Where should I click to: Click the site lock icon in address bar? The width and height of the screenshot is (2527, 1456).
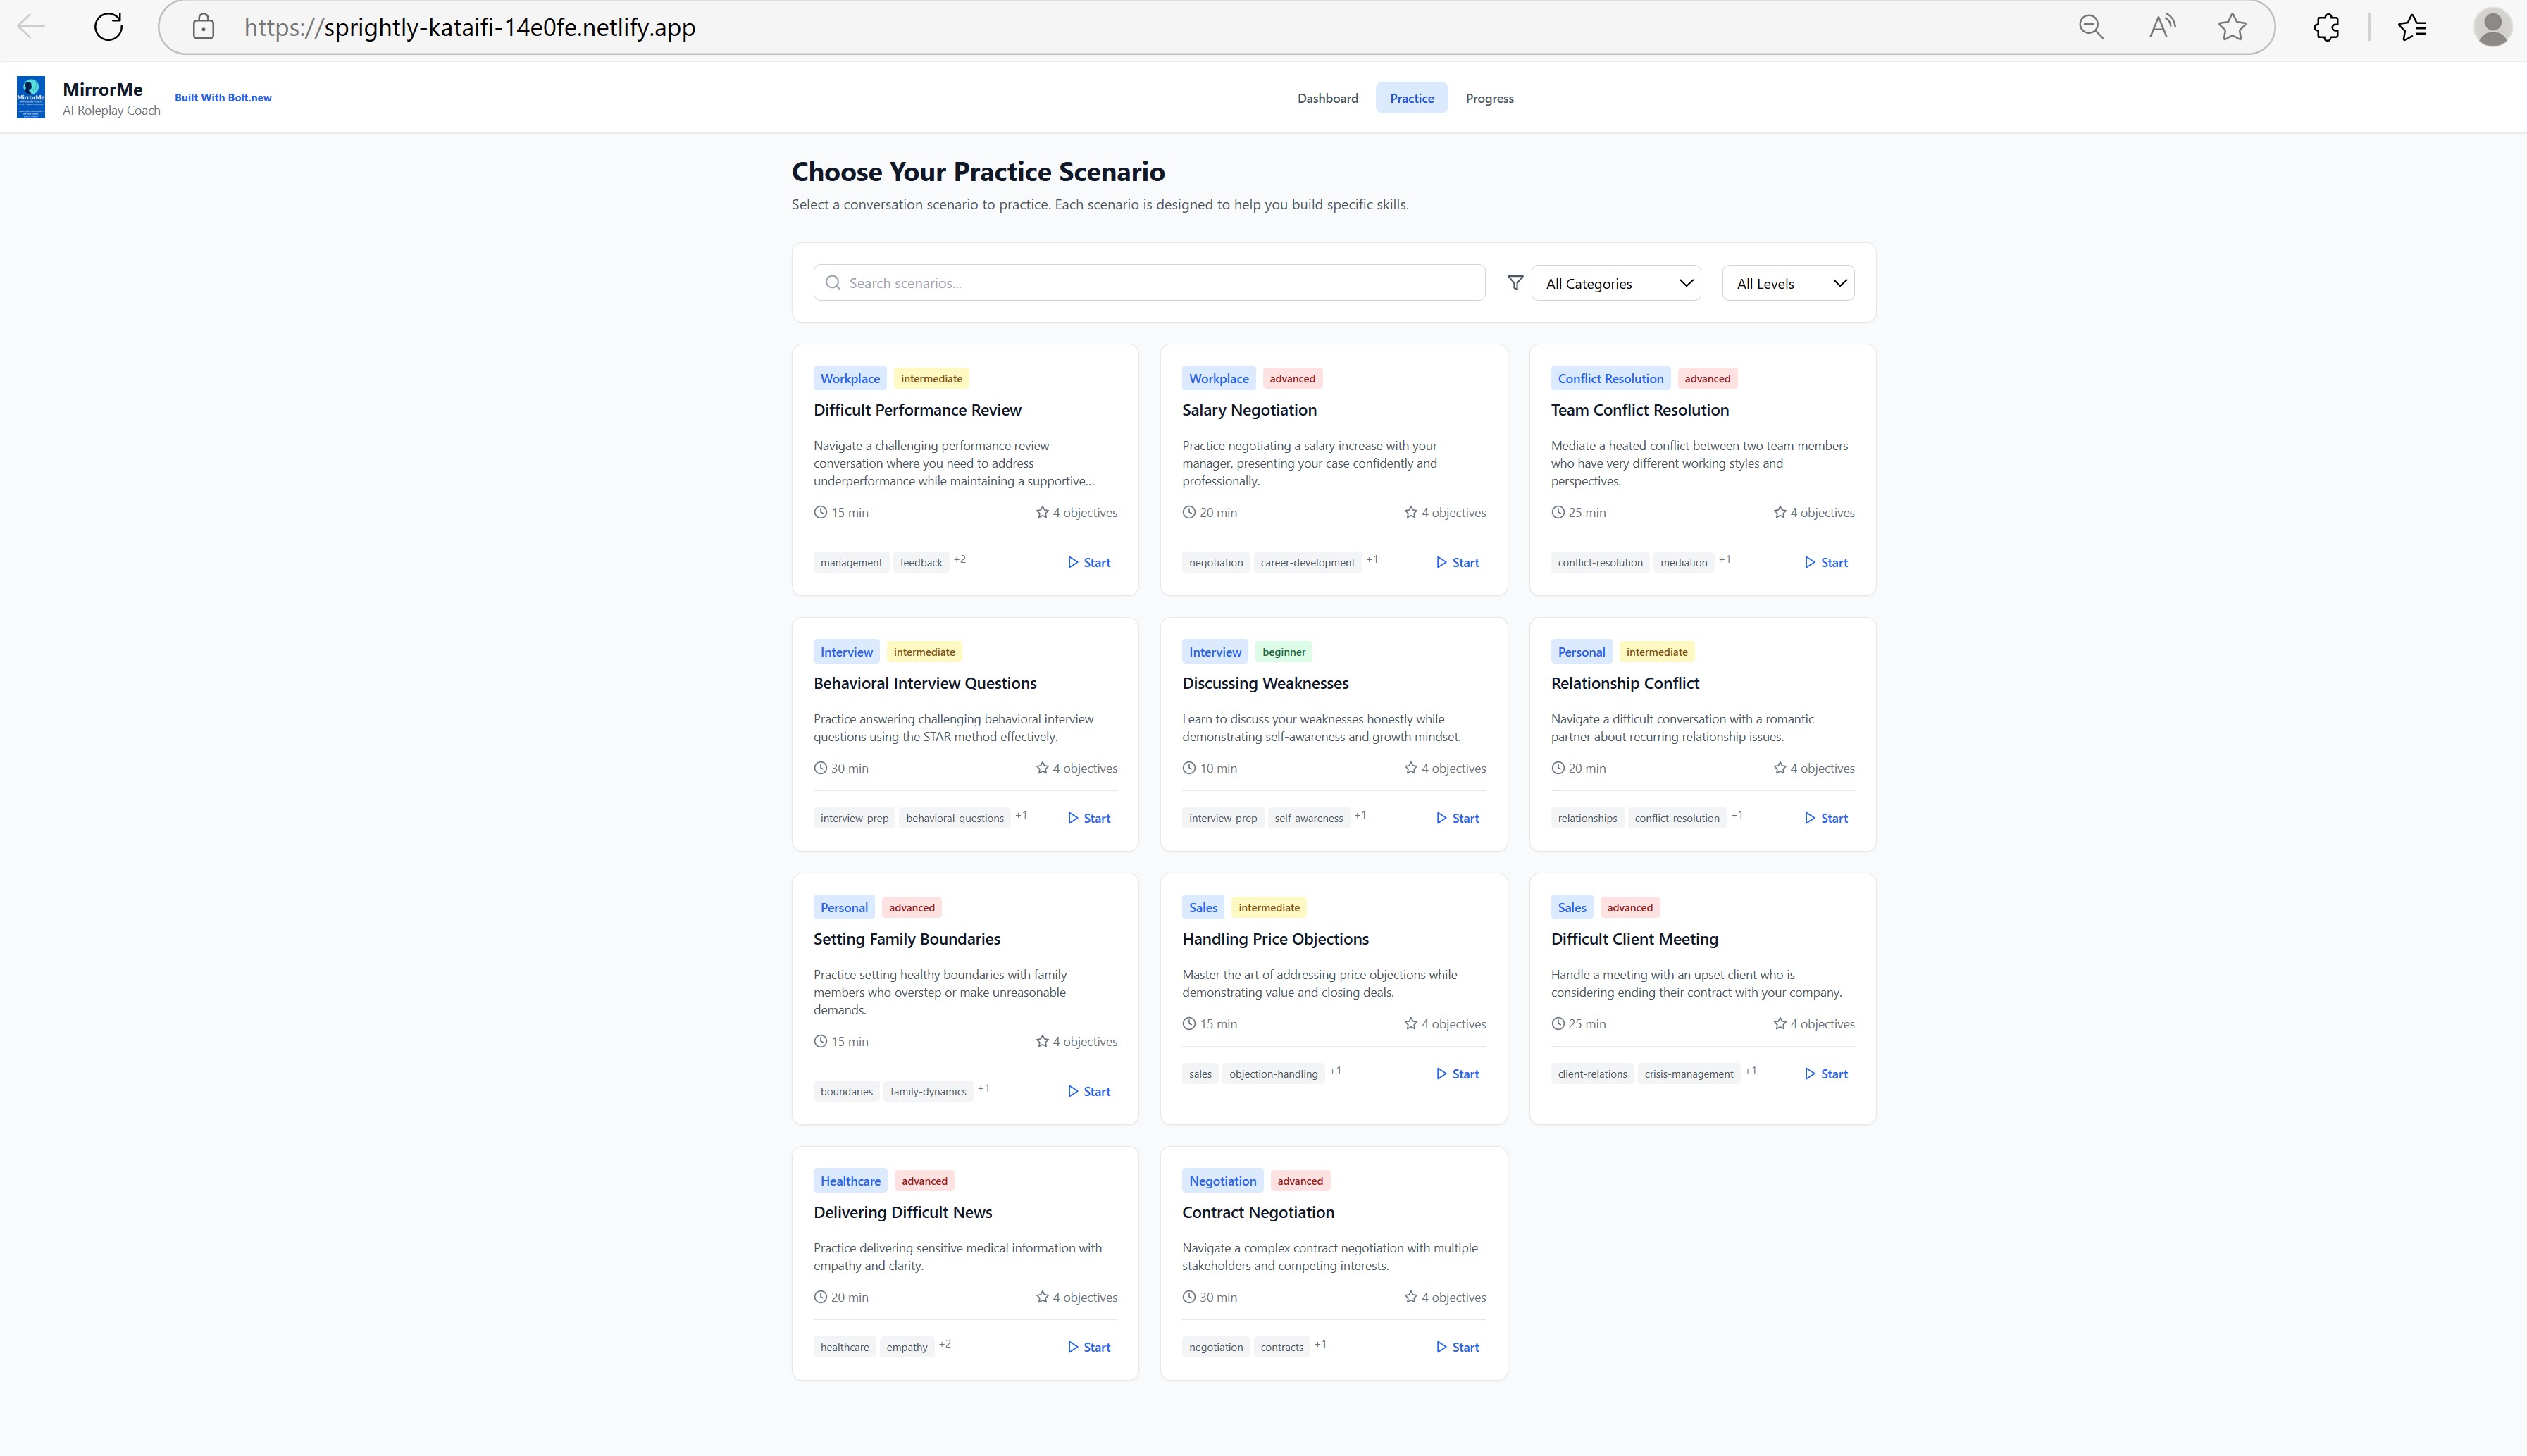point(203,27)
